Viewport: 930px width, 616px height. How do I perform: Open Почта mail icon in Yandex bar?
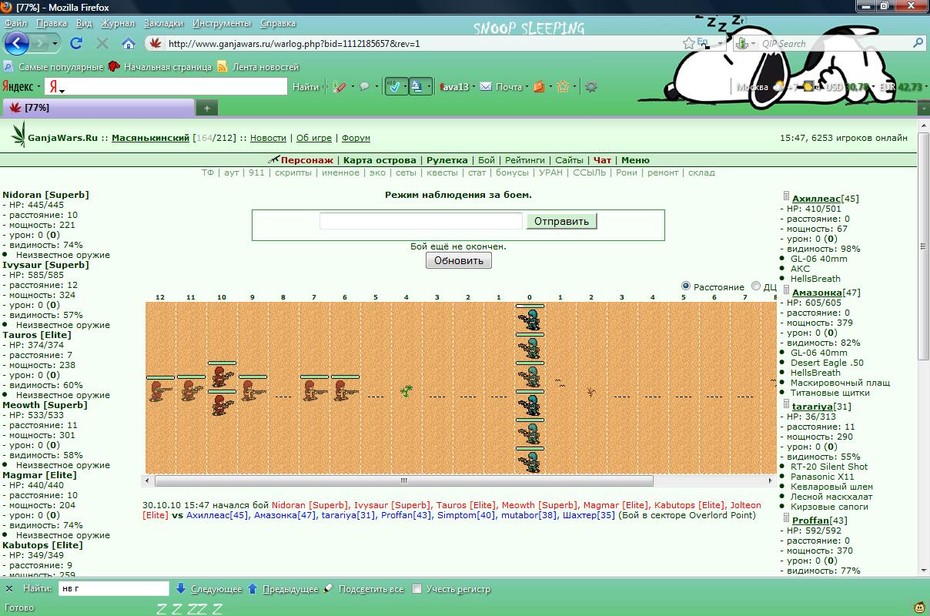pyautogui.click(x=503, y=87)
